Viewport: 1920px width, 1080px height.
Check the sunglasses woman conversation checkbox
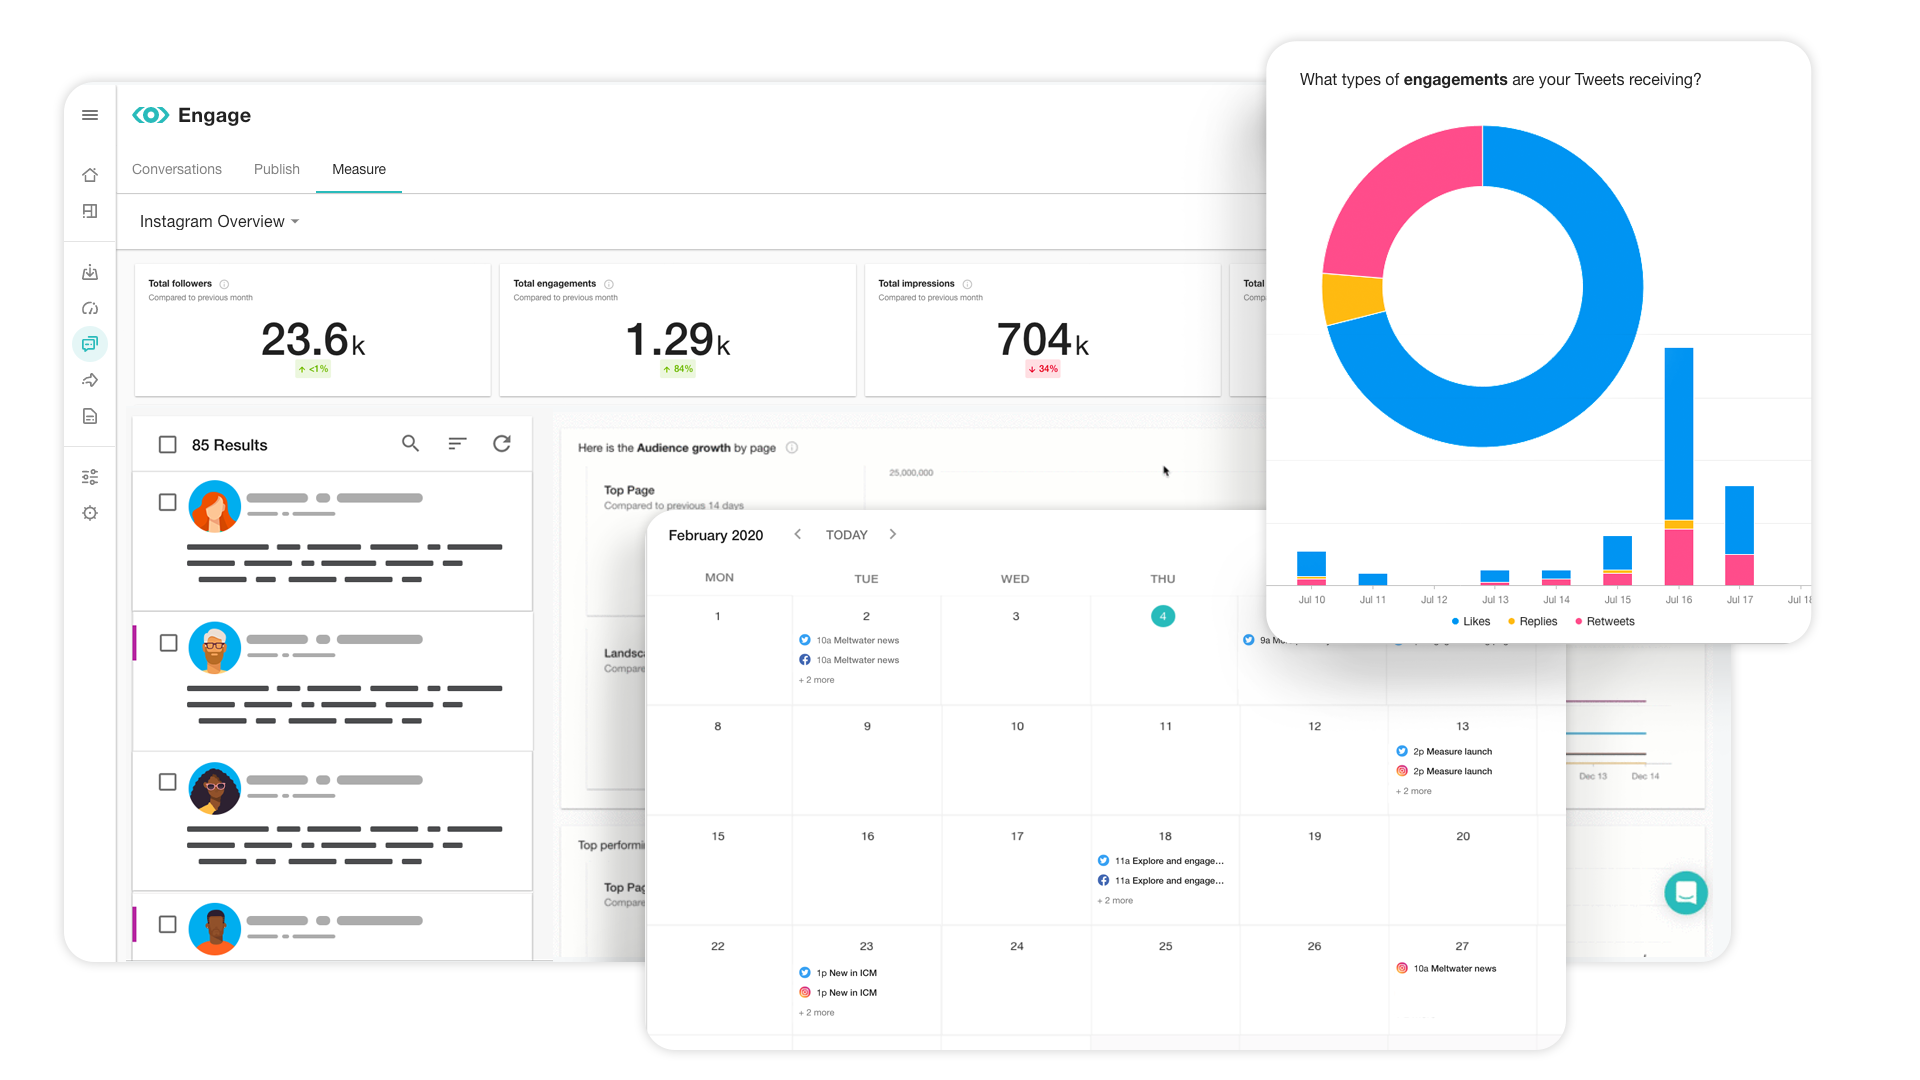[168, 782]
